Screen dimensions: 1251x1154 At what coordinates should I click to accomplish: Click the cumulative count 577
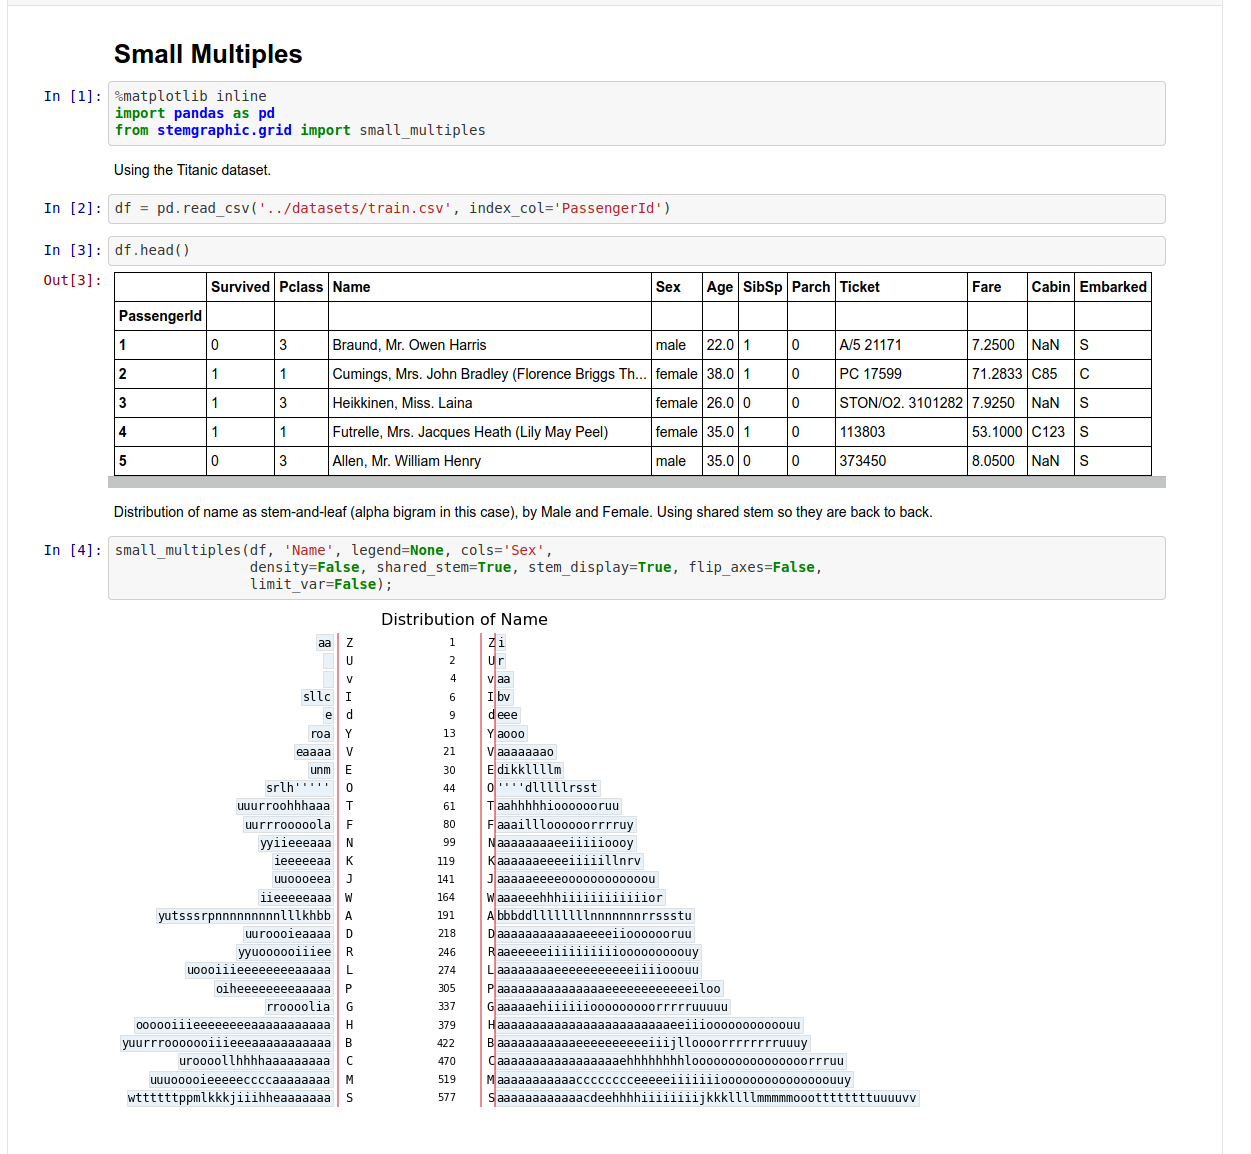[x=447, y=1097]
